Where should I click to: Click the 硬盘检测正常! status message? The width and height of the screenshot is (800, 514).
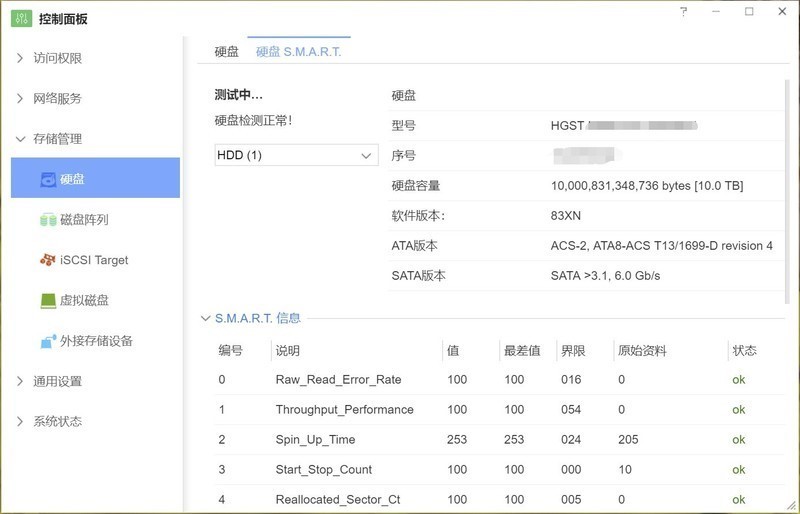(254, 121)
